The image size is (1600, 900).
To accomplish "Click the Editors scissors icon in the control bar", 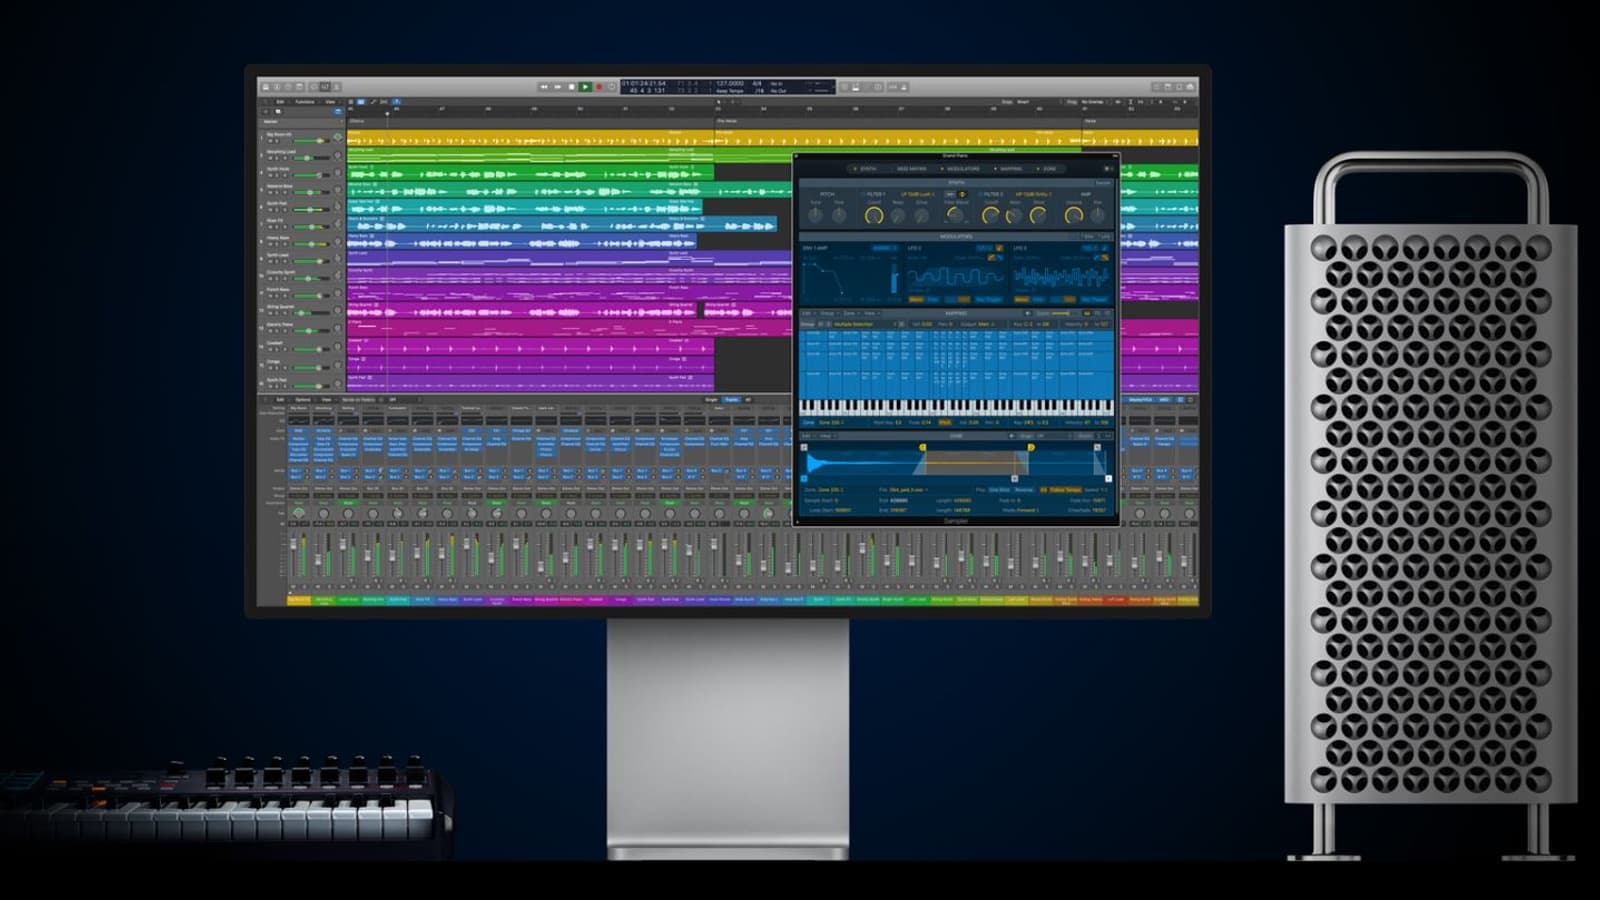I will [336, 87].
